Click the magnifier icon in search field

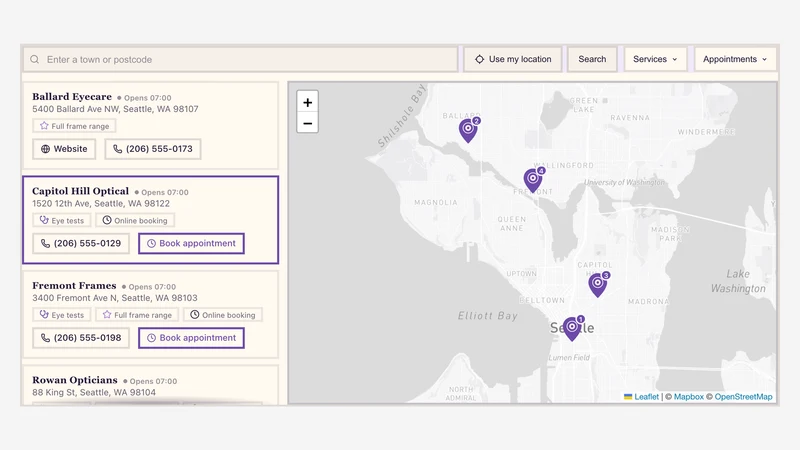34,60
